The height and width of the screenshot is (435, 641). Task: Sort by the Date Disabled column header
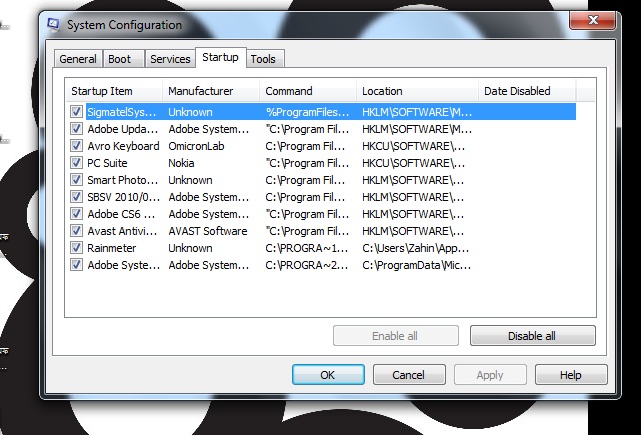click(x=527, y=91)
